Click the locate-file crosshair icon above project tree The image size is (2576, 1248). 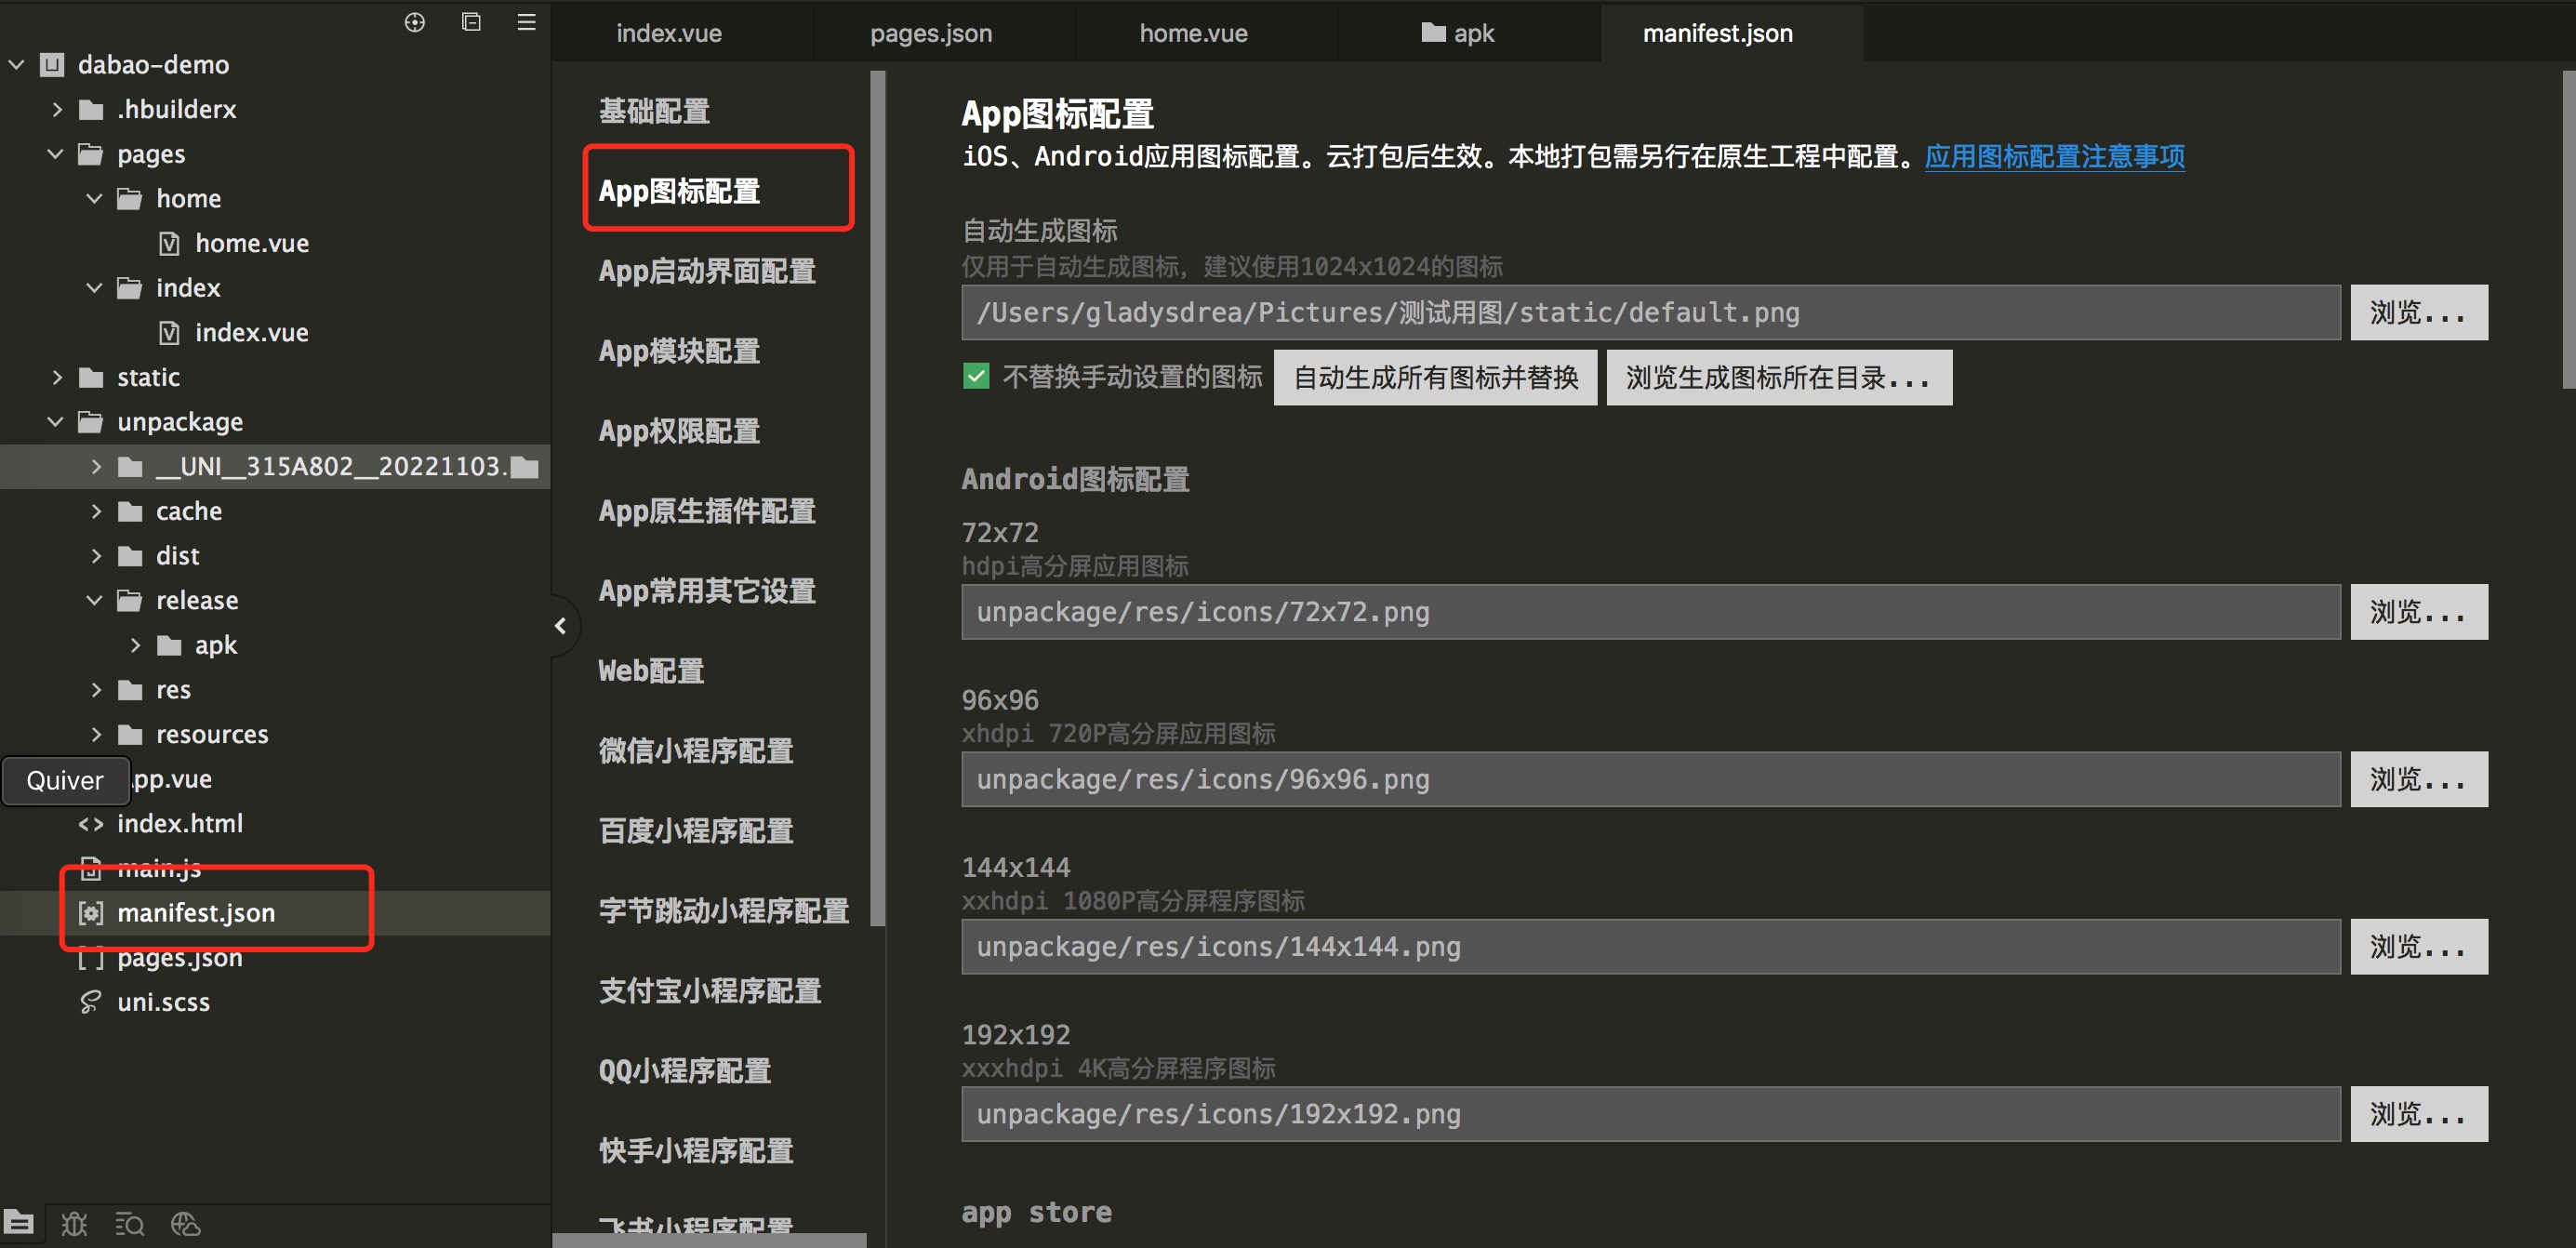(414, 22)
